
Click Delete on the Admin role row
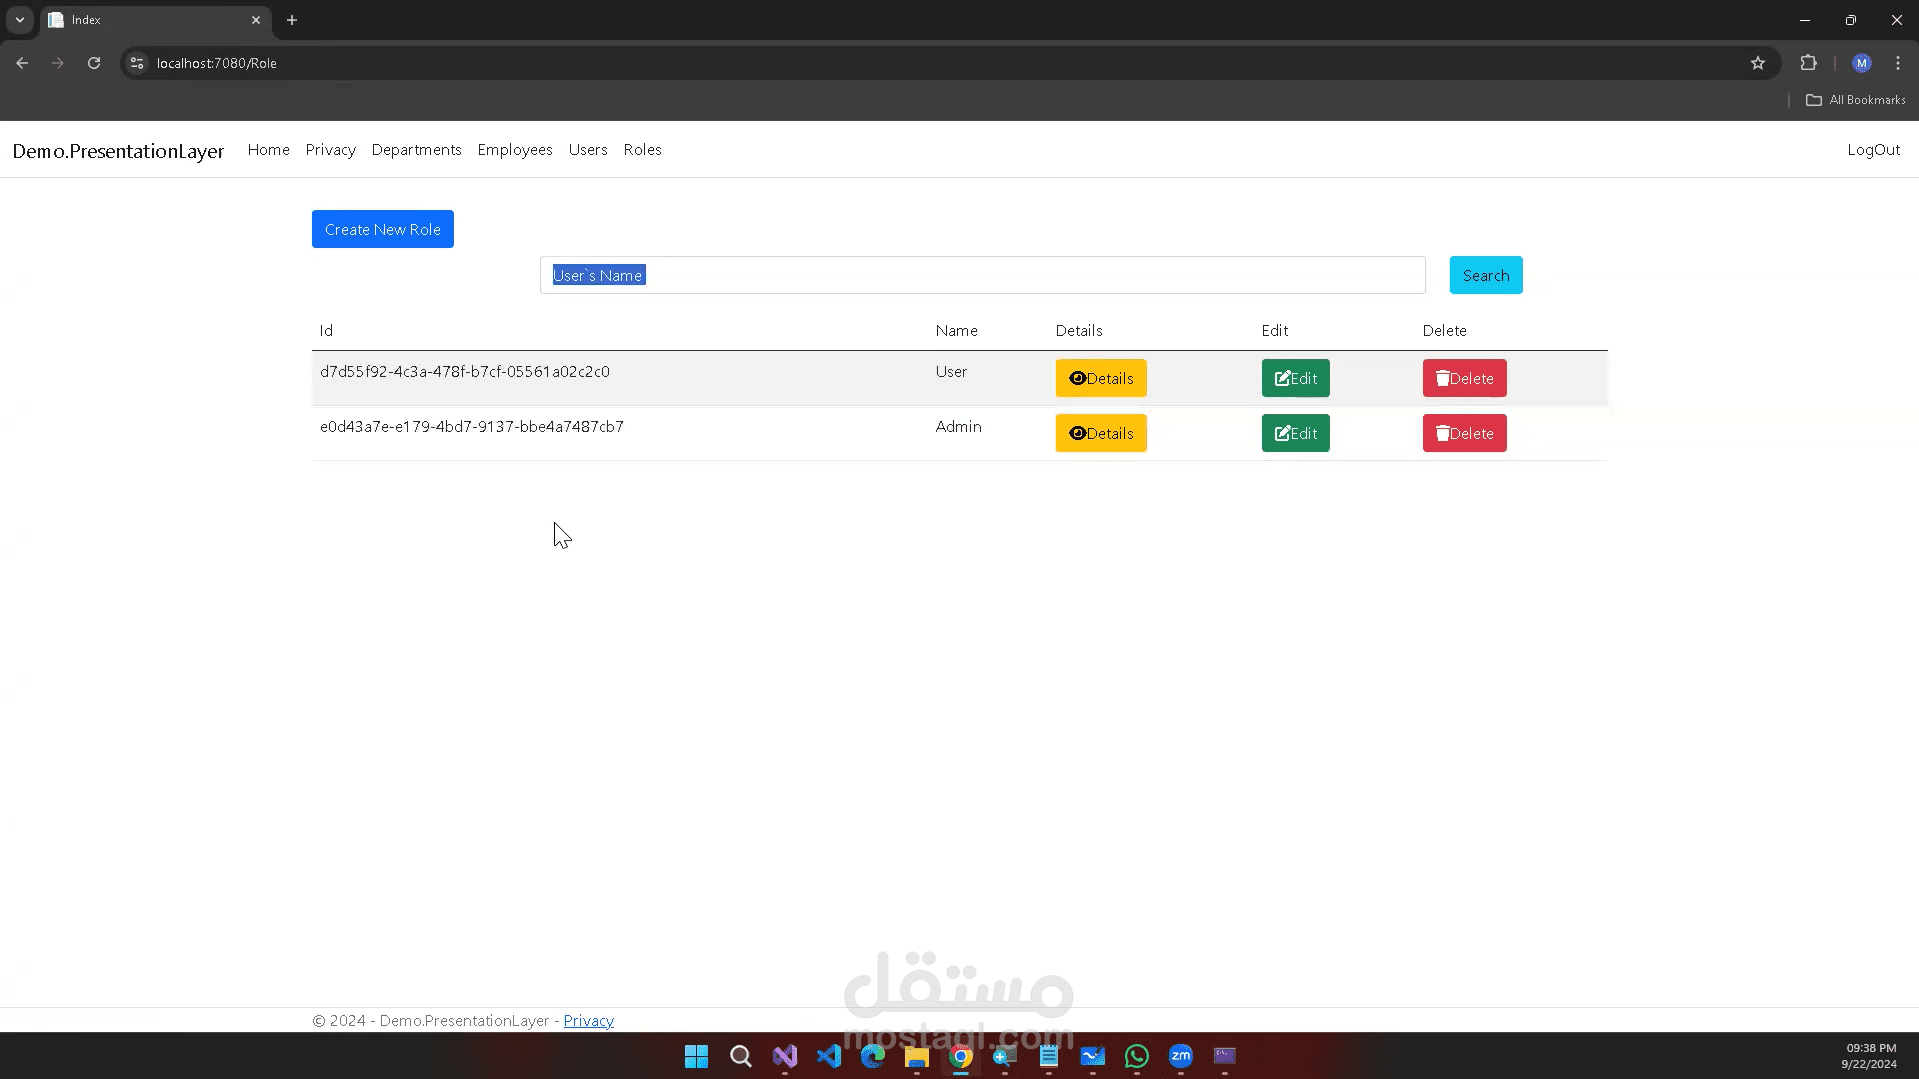(x=1463, y=432)
